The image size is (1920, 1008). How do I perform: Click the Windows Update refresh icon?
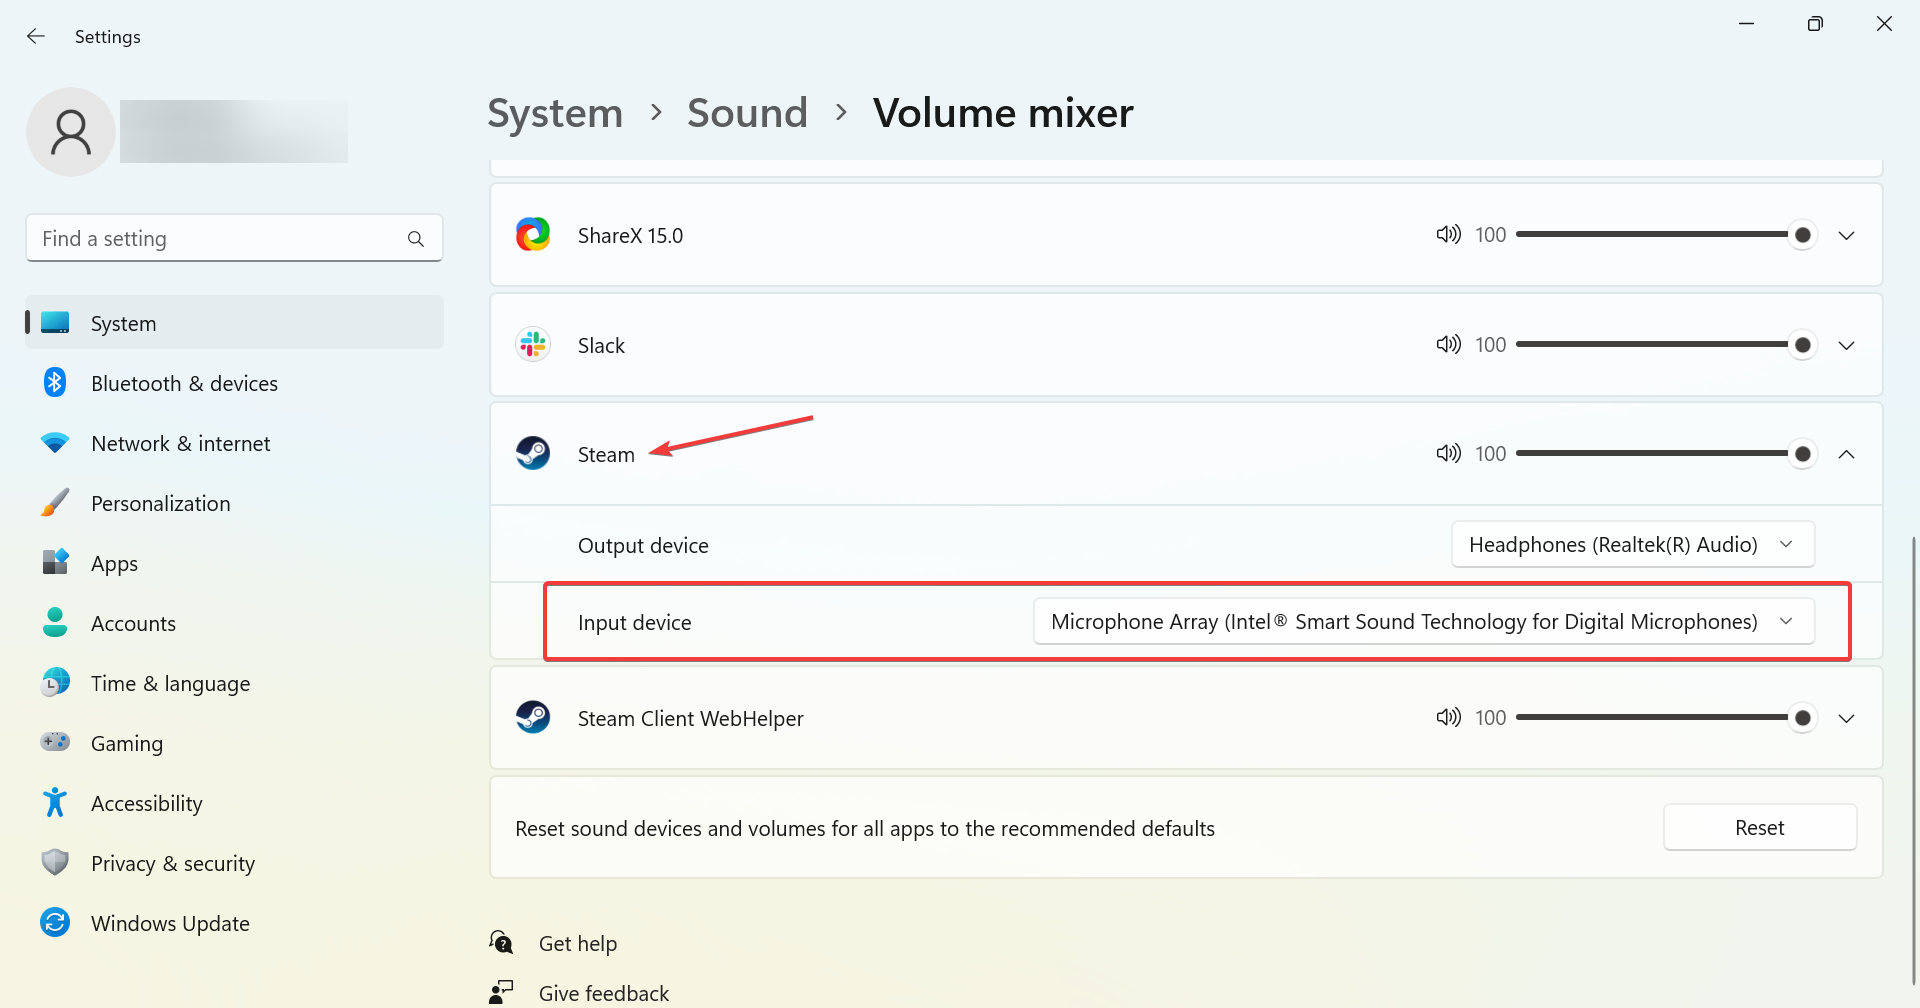tap(55, 922)
